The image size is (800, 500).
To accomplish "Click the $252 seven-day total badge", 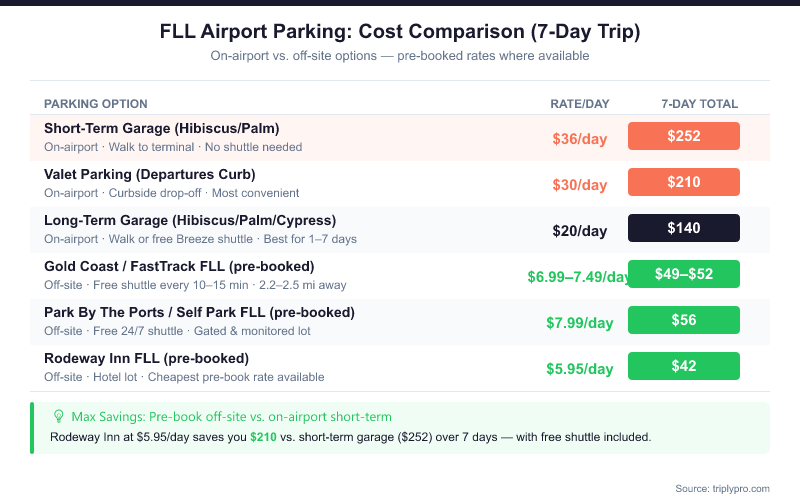I will pos(684,136).
